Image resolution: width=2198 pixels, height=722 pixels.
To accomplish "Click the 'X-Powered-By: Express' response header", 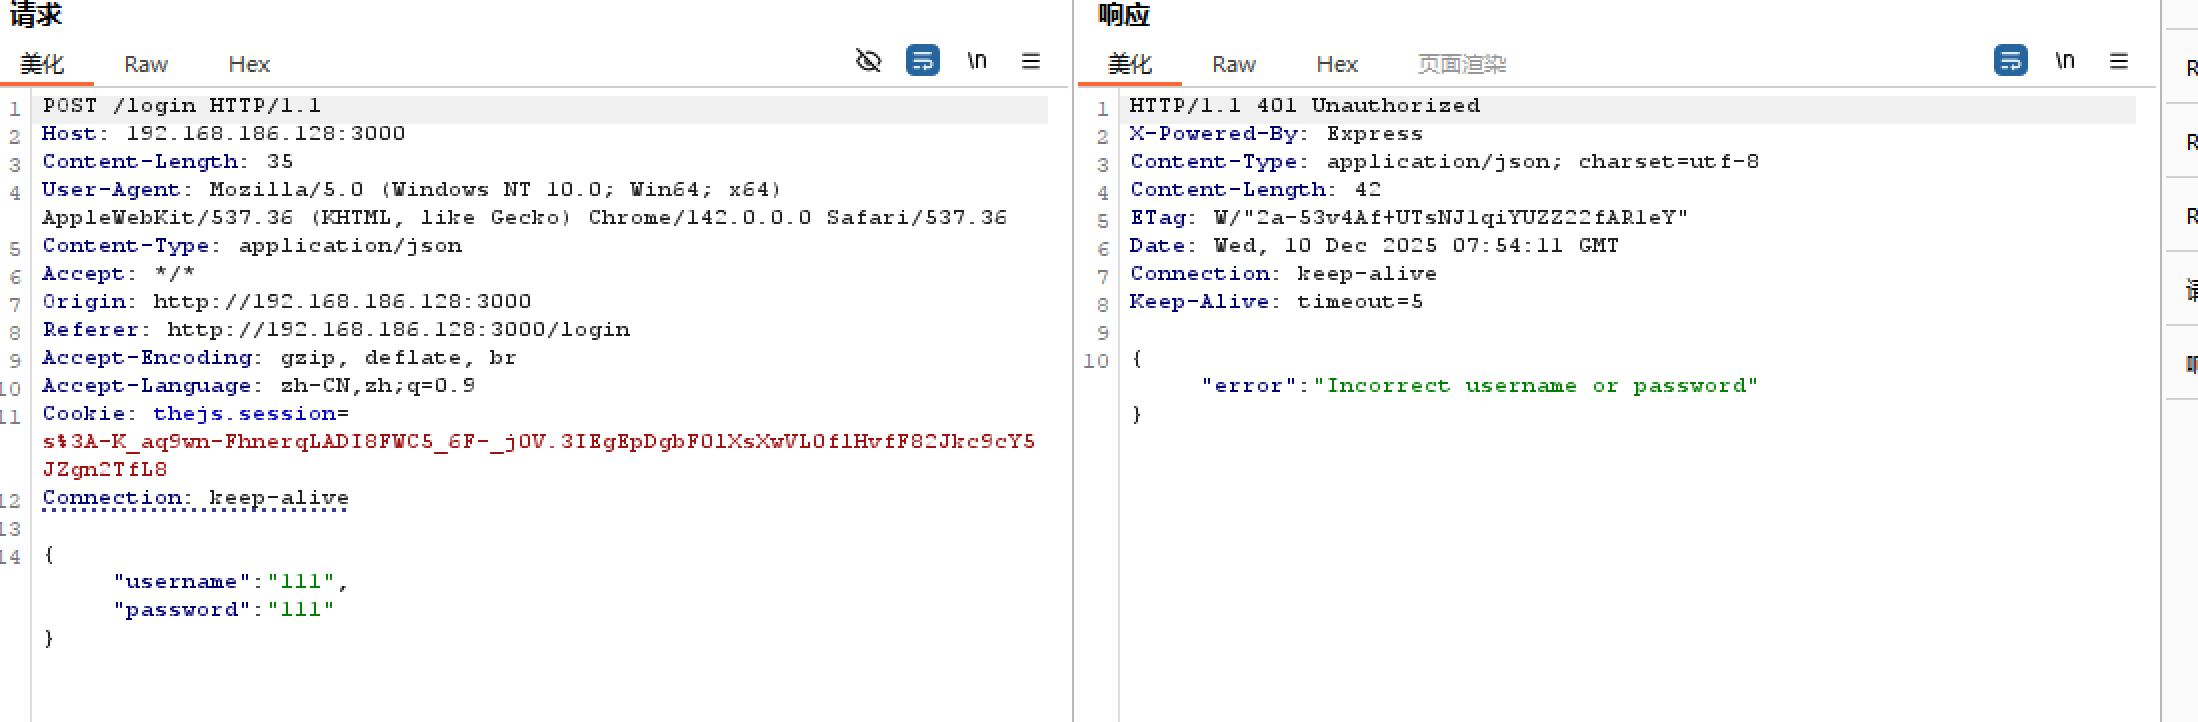I will click(1277, 134).
